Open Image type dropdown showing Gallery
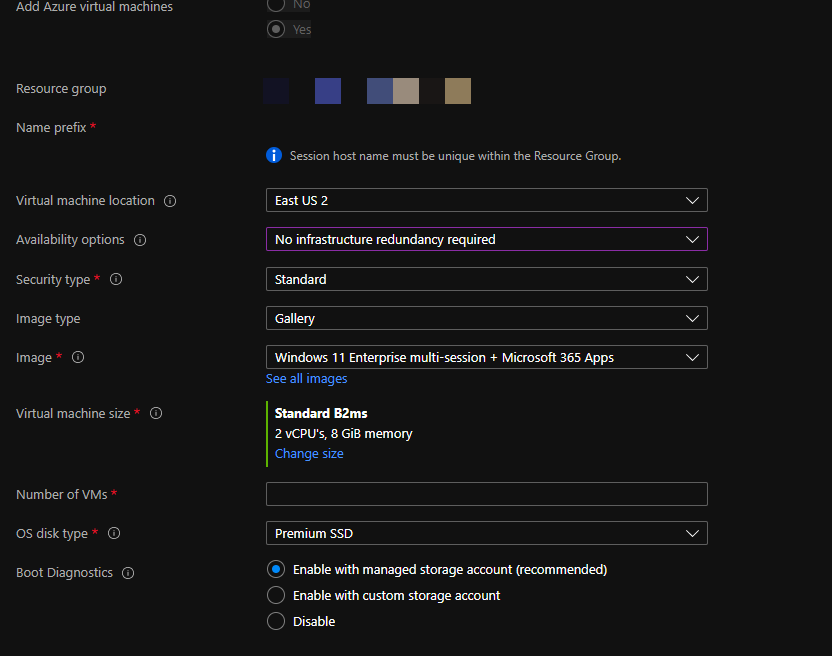This screenshot has width=832, height=656. (x=487, y=318)
